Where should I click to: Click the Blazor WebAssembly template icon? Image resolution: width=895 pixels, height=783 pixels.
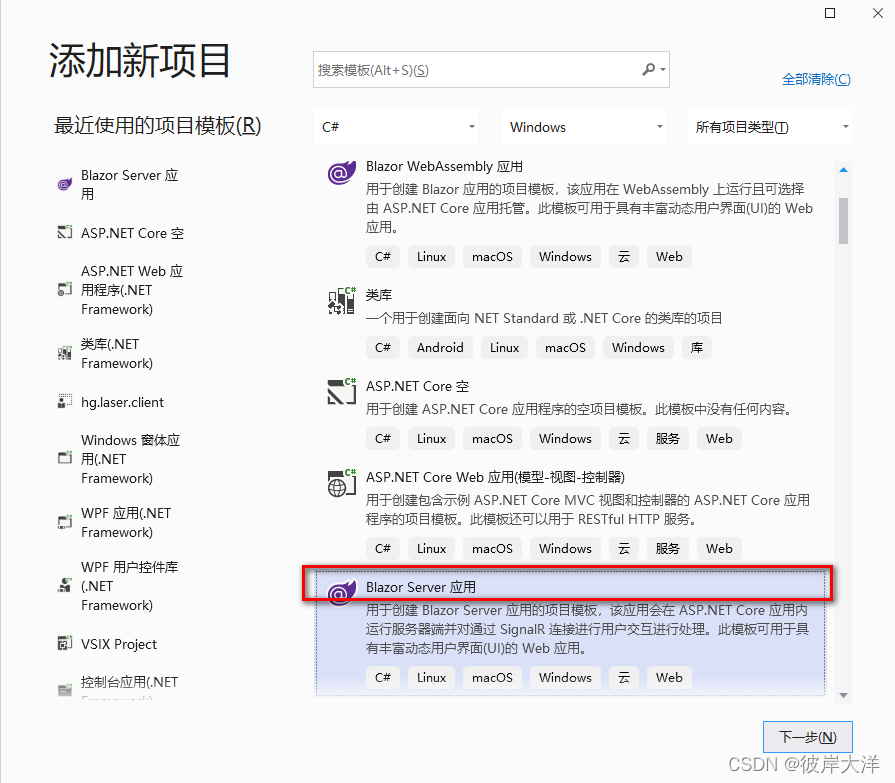click(341, 172)
